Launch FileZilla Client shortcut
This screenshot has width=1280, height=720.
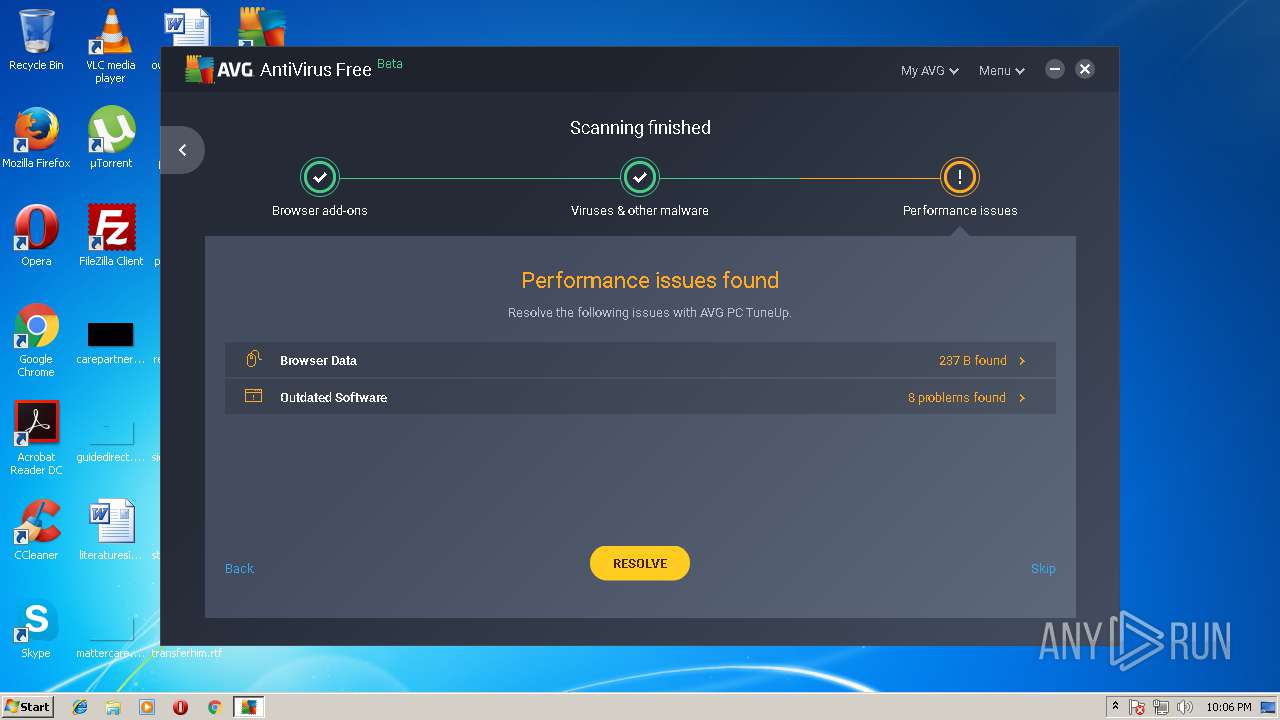click(x=110, y=236)
